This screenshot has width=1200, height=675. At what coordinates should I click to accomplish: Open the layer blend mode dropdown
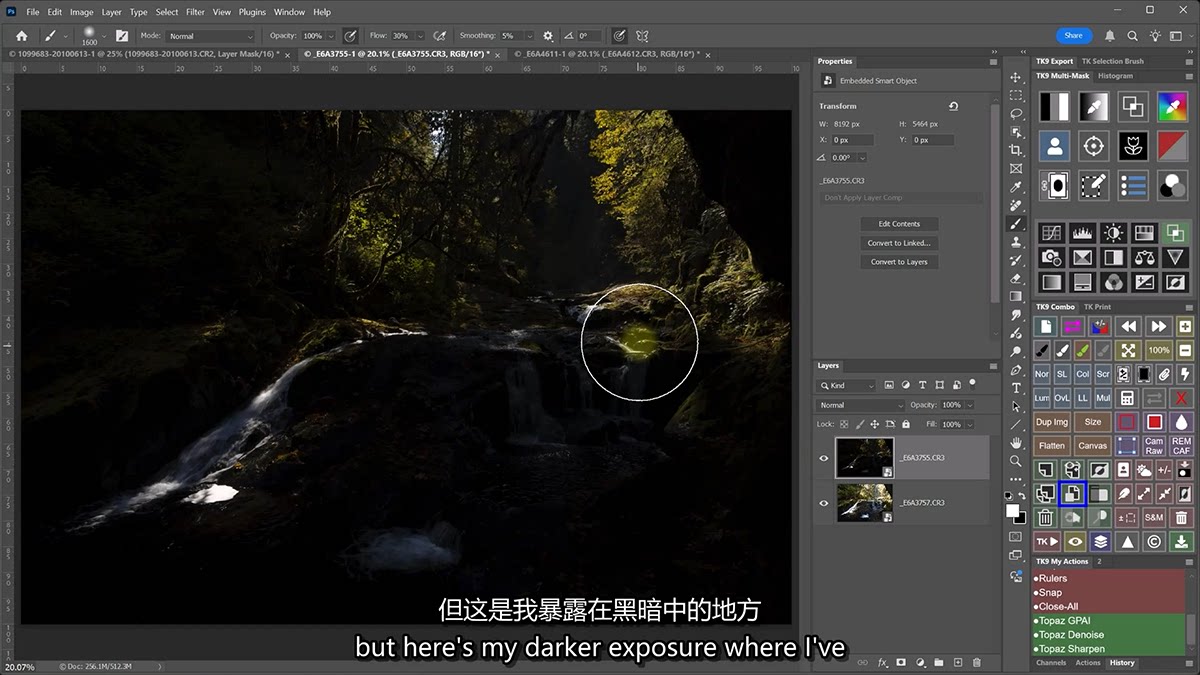point(861,405)
